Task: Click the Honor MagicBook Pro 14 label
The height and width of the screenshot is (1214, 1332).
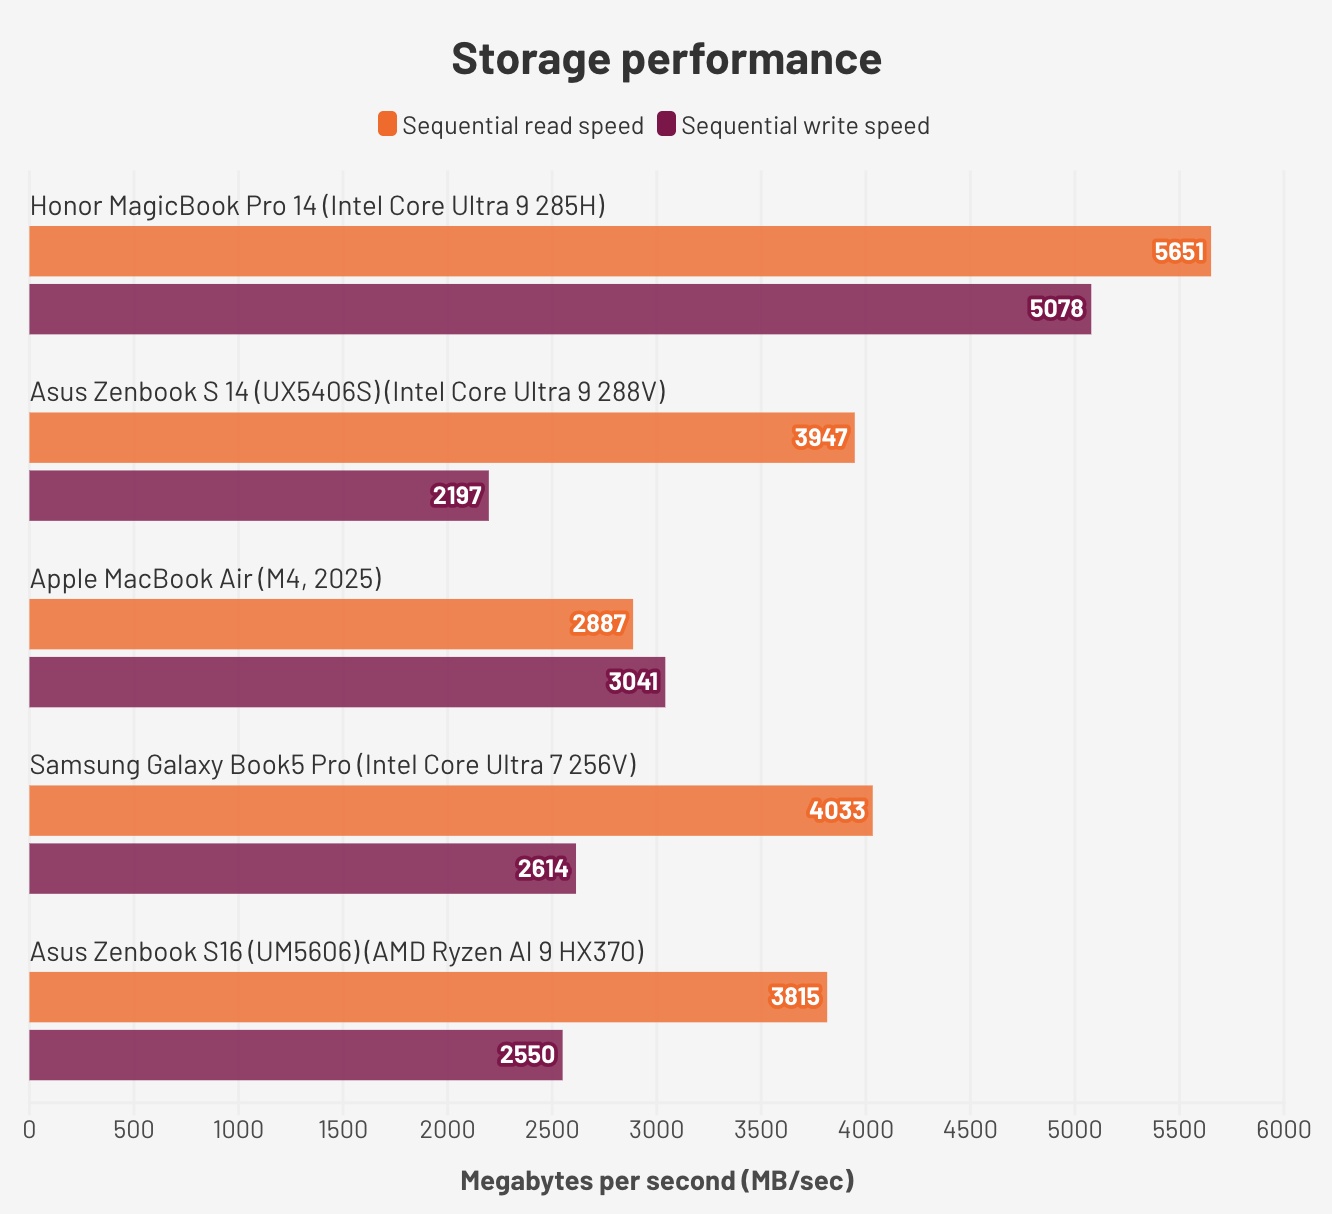Action: [x=318, y=206]
